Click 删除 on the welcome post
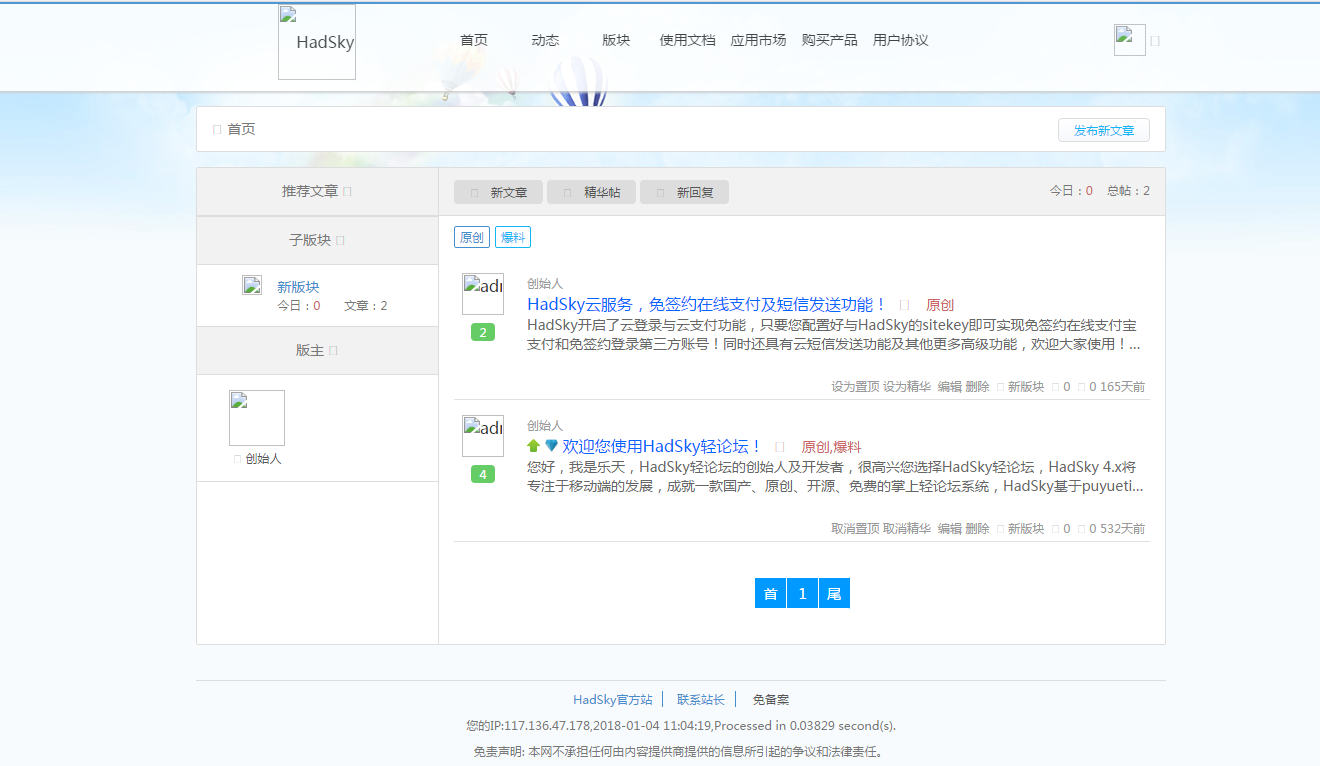Image resolution: width=1320 pixels, height=766 pixels. point(977,529)
